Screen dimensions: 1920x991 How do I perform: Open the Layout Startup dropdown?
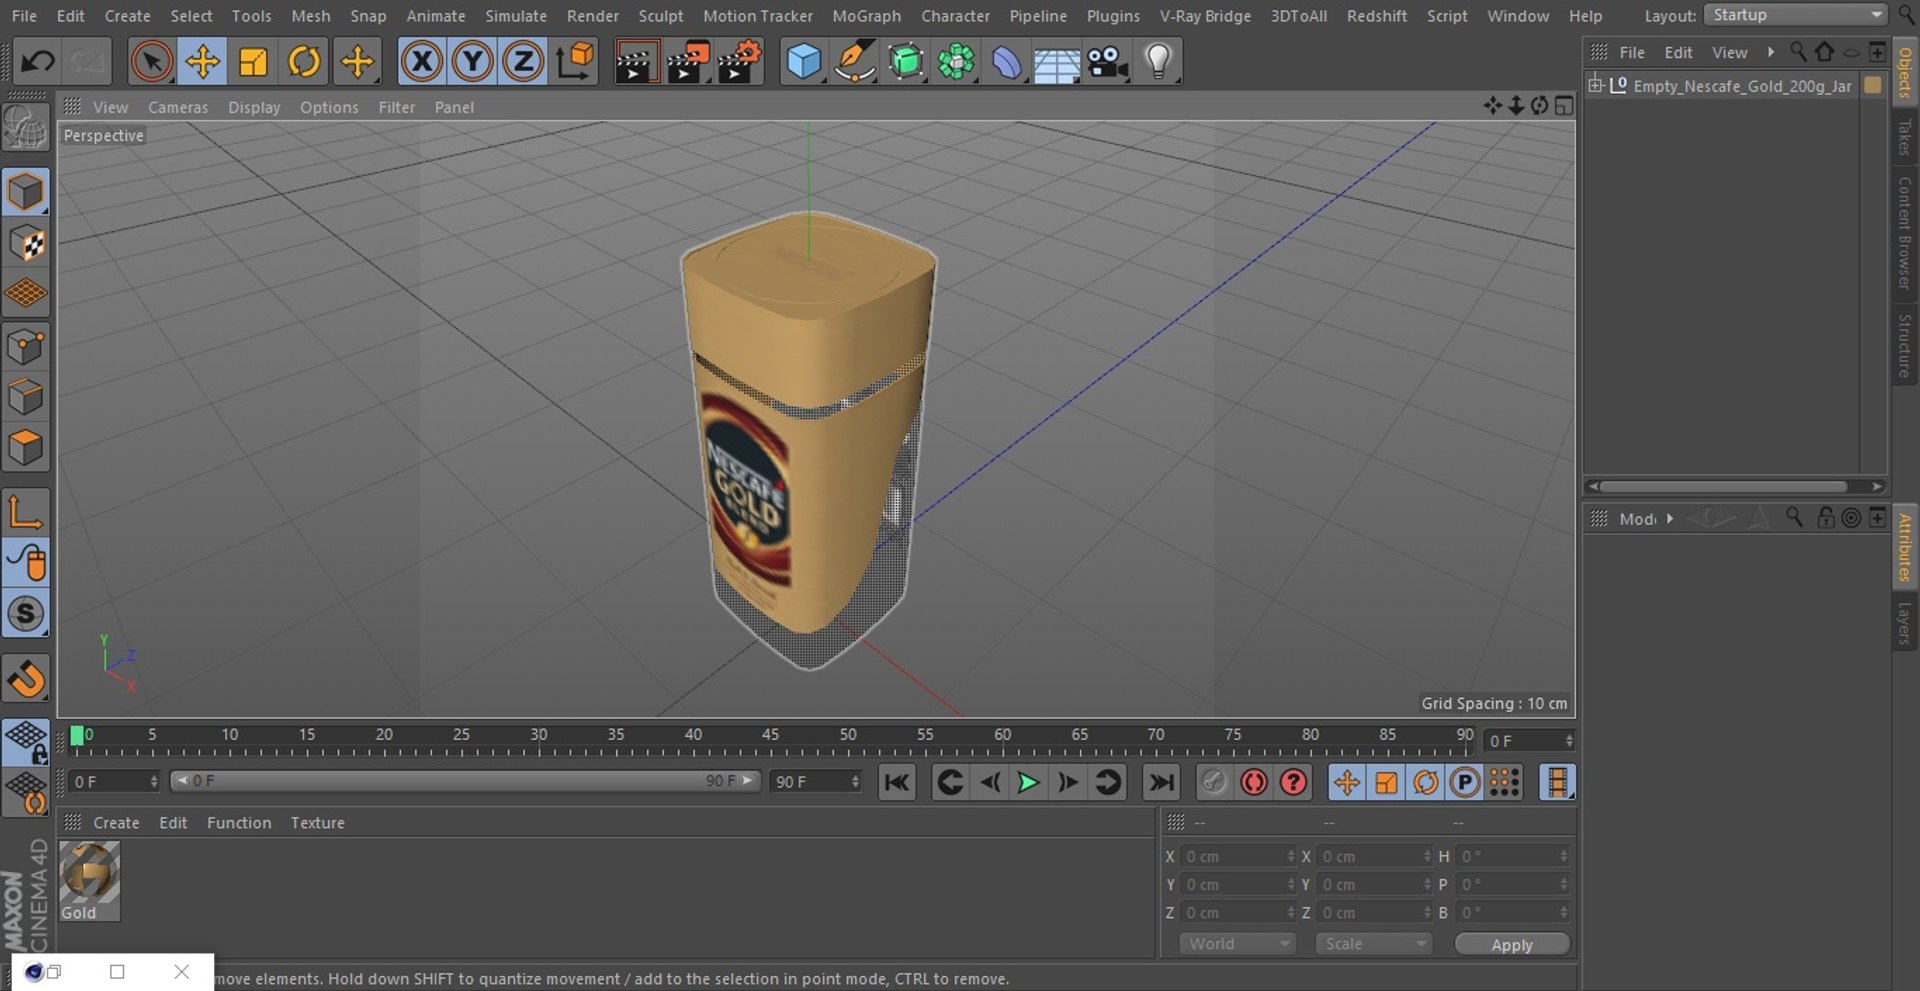(x=1796, y=15)
